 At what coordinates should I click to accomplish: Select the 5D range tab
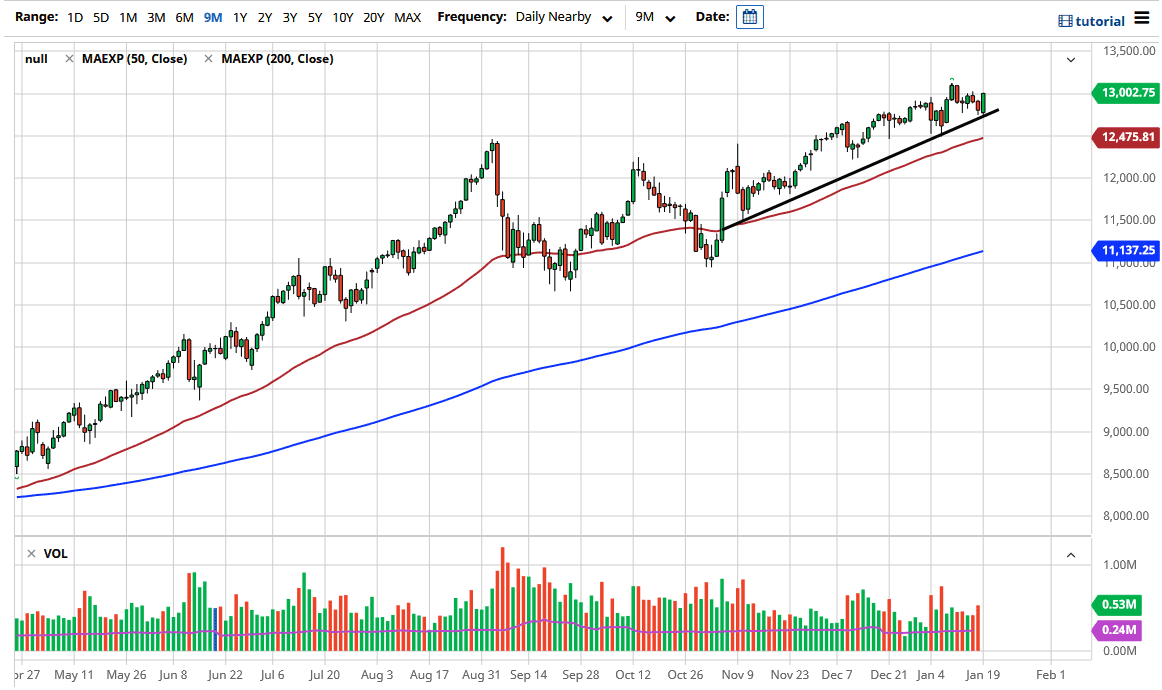[100, 17]
